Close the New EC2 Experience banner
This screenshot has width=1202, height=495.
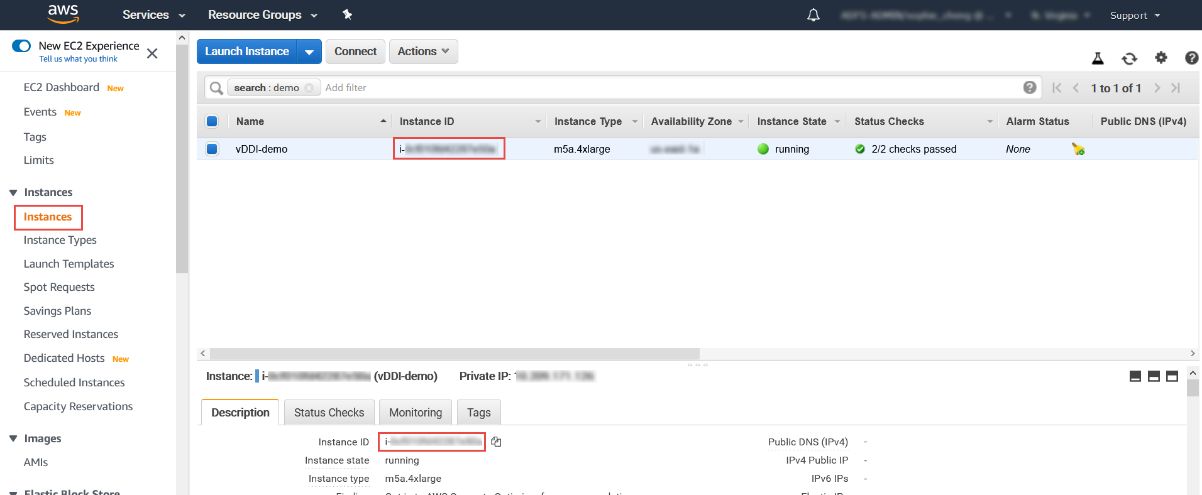[x=152, y=53]
